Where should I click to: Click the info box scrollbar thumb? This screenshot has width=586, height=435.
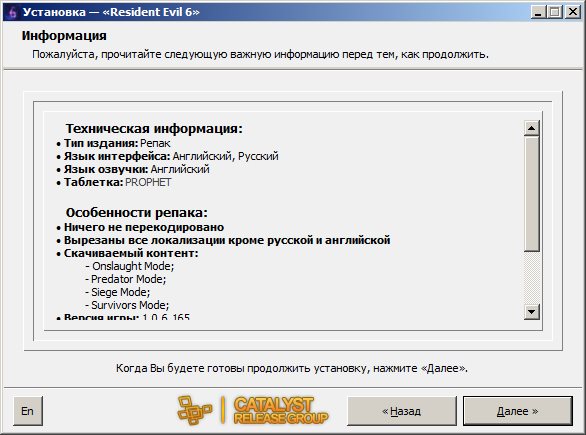coord(531,194)
